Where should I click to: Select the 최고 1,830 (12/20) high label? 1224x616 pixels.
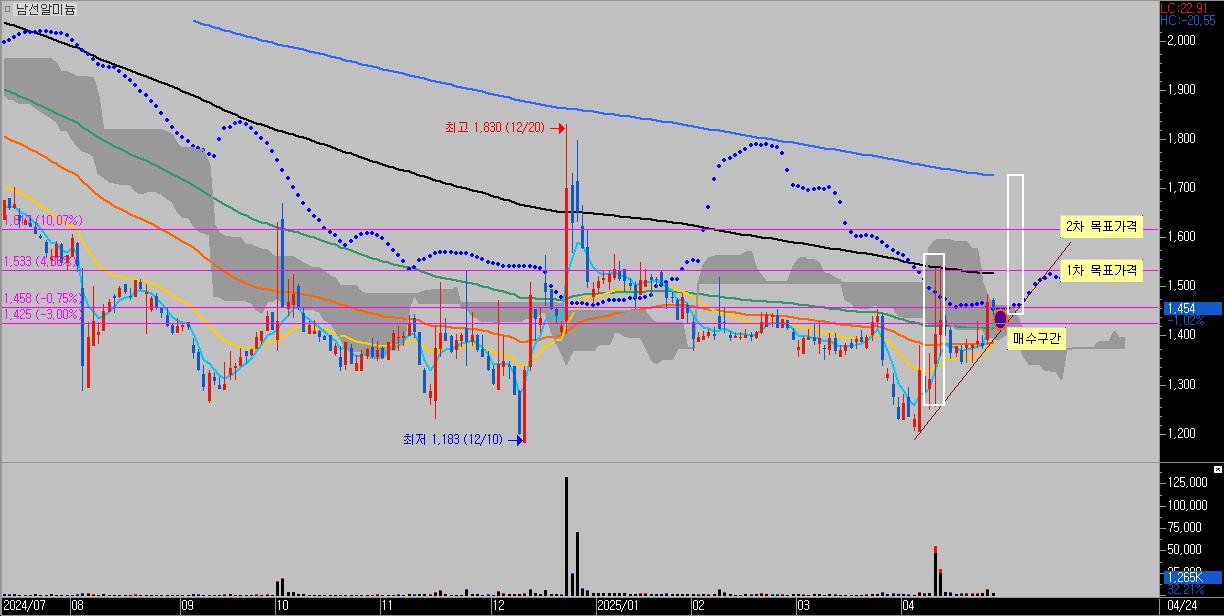click(x=495, y=128)
